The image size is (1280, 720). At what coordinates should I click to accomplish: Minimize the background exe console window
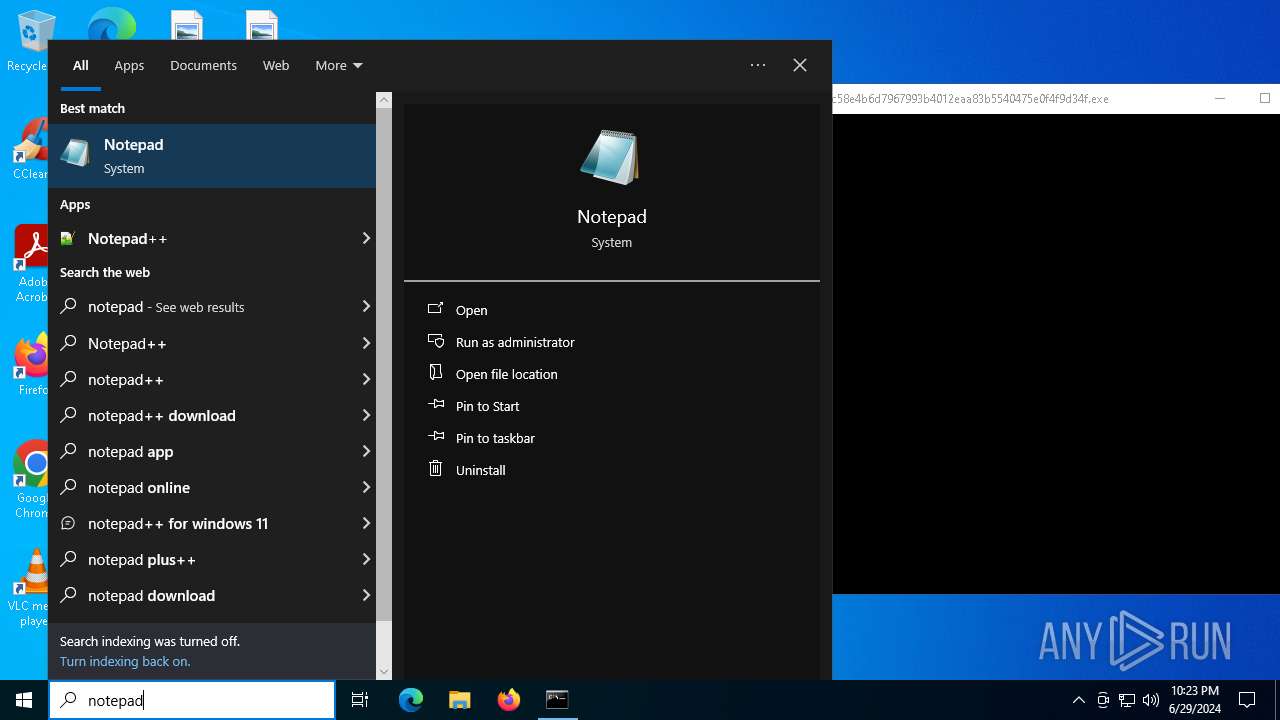1219,98
